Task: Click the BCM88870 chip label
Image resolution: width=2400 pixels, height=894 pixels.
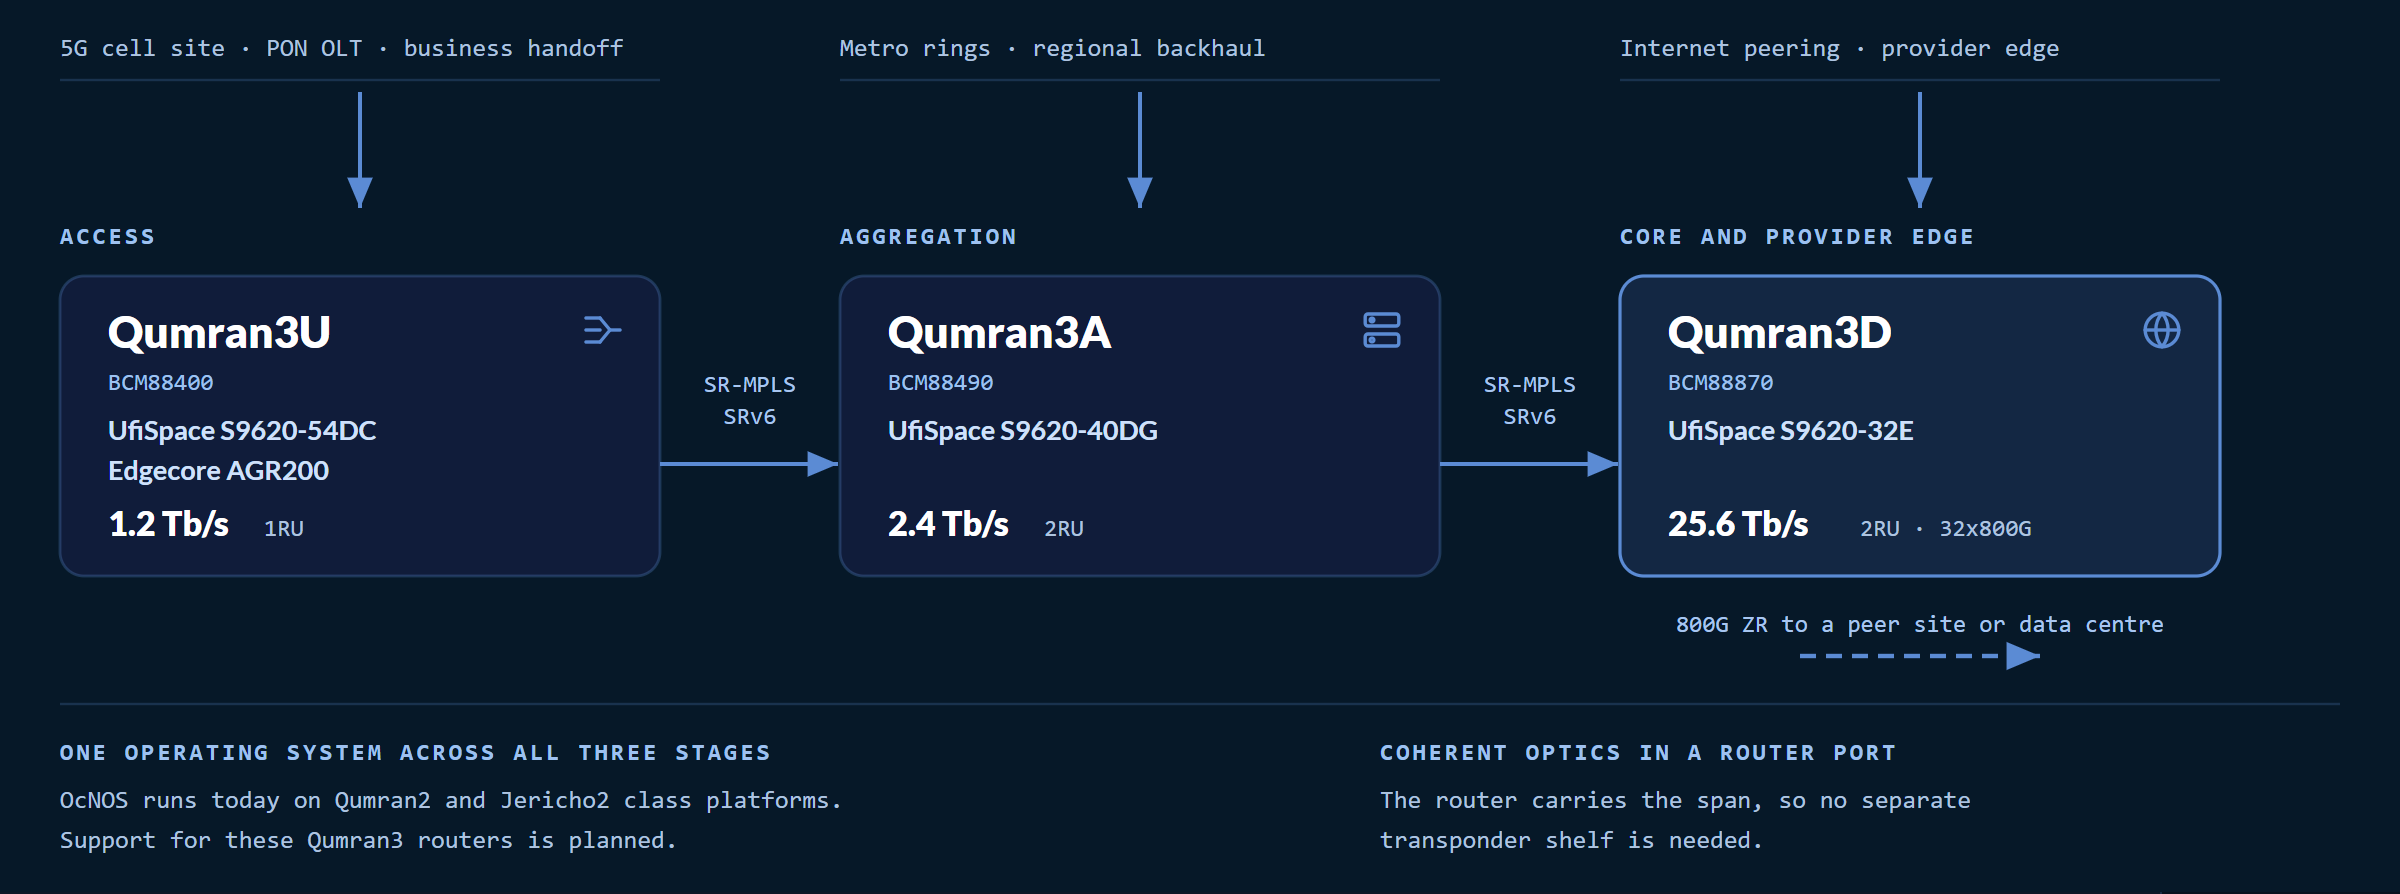Action: pos(1720,383)
